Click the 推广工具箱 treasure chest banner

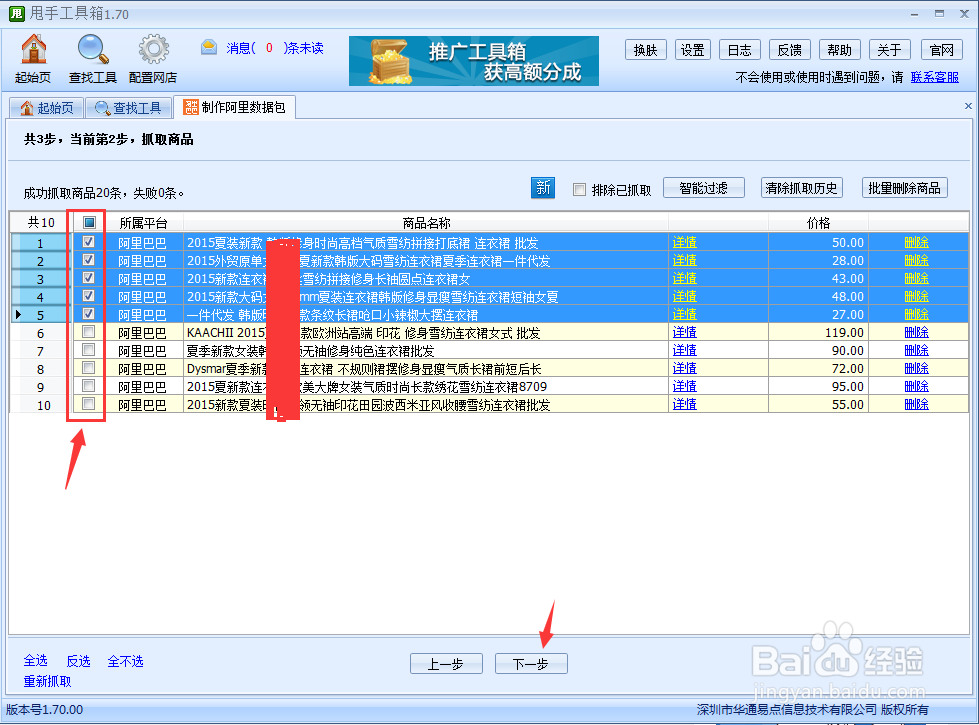point(472,61)
